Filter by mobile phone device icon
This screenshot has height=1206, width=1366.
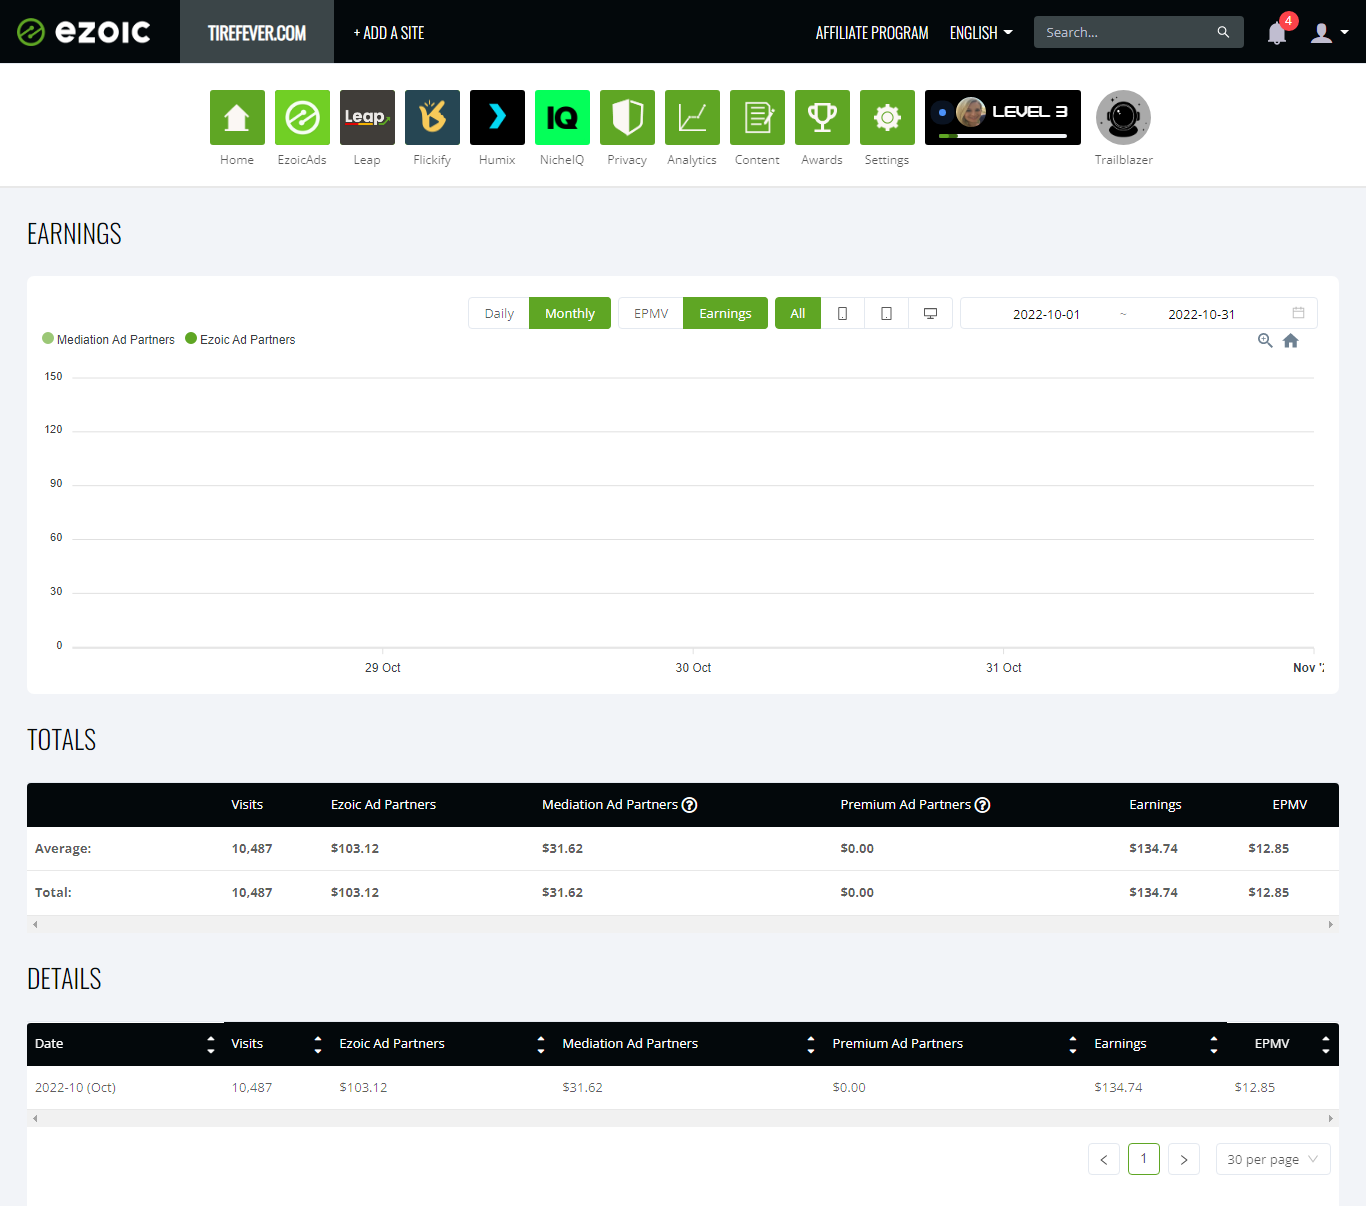(x=843, y=313)
